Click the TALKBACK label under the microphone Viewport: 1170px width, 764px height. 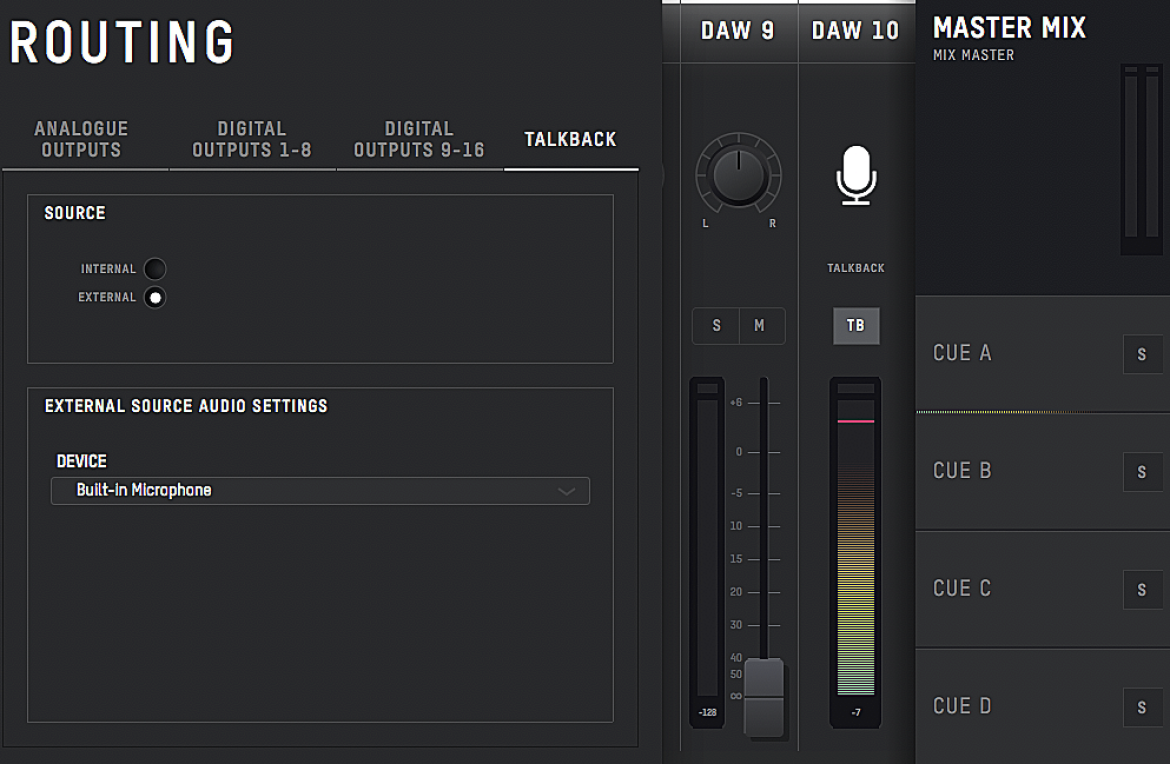tap(856, 268)
